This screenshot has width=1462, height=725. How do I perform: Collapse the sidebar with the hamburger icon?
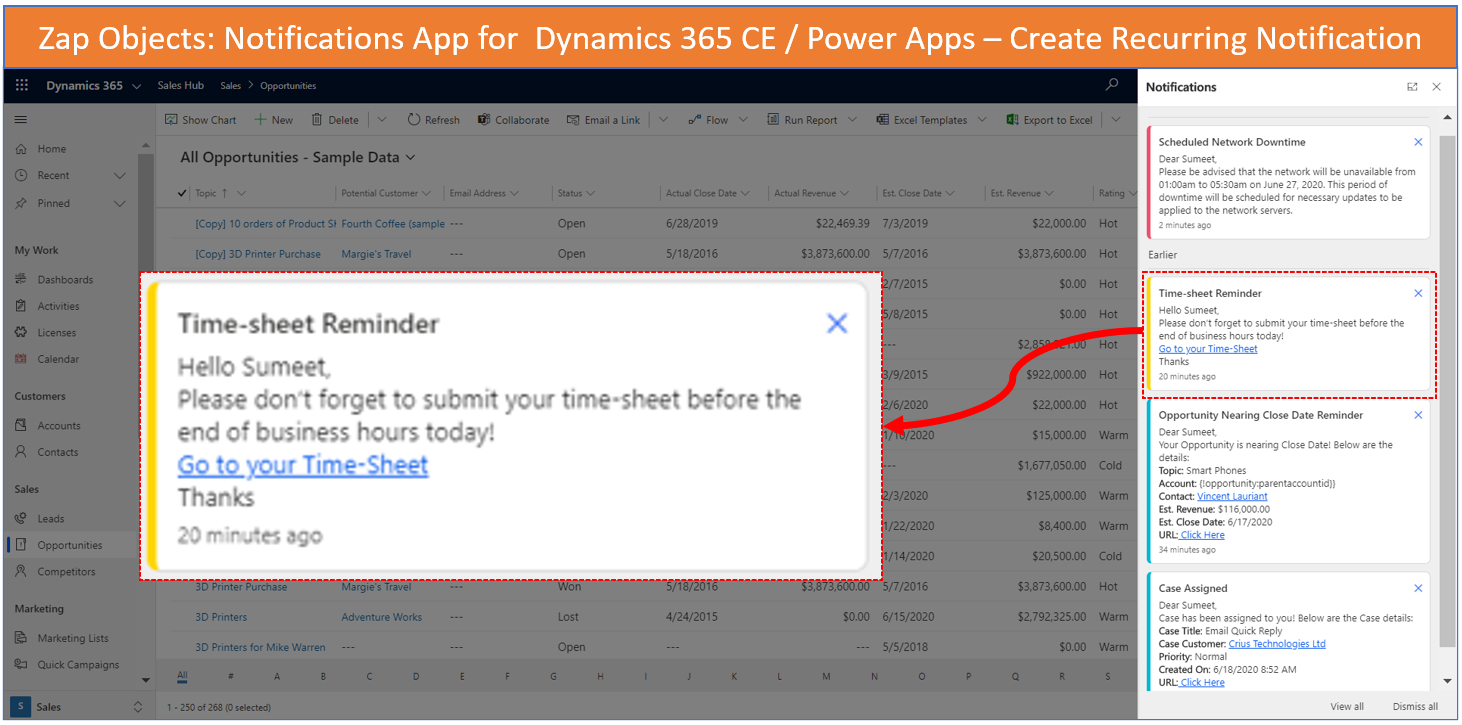[21, 120]
